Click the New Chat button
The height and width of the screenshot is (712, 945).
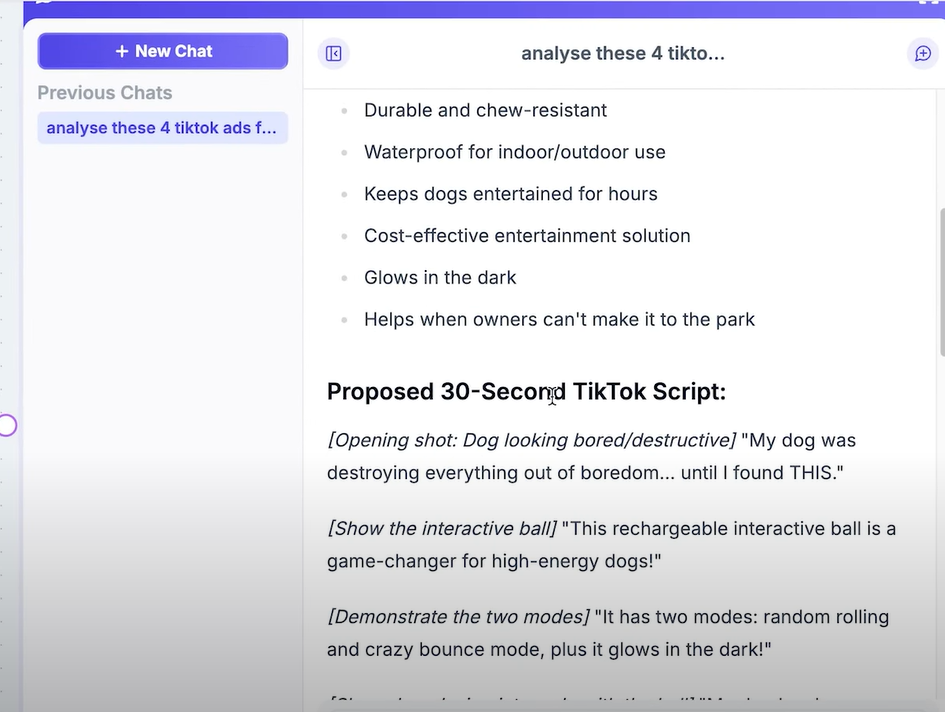point(163,51)
